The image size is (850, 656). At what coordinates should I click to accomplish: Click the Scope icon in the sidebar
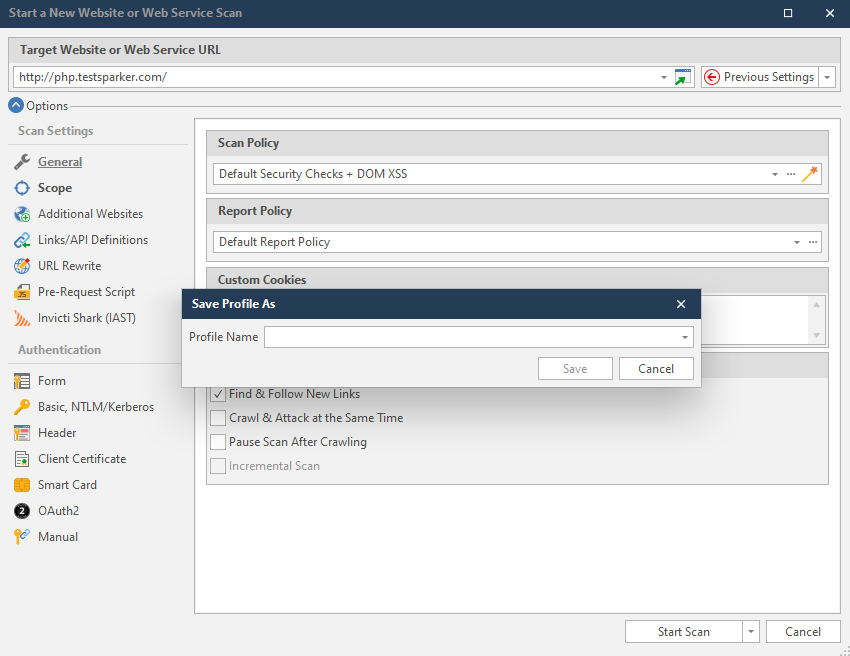coord(22,188)
